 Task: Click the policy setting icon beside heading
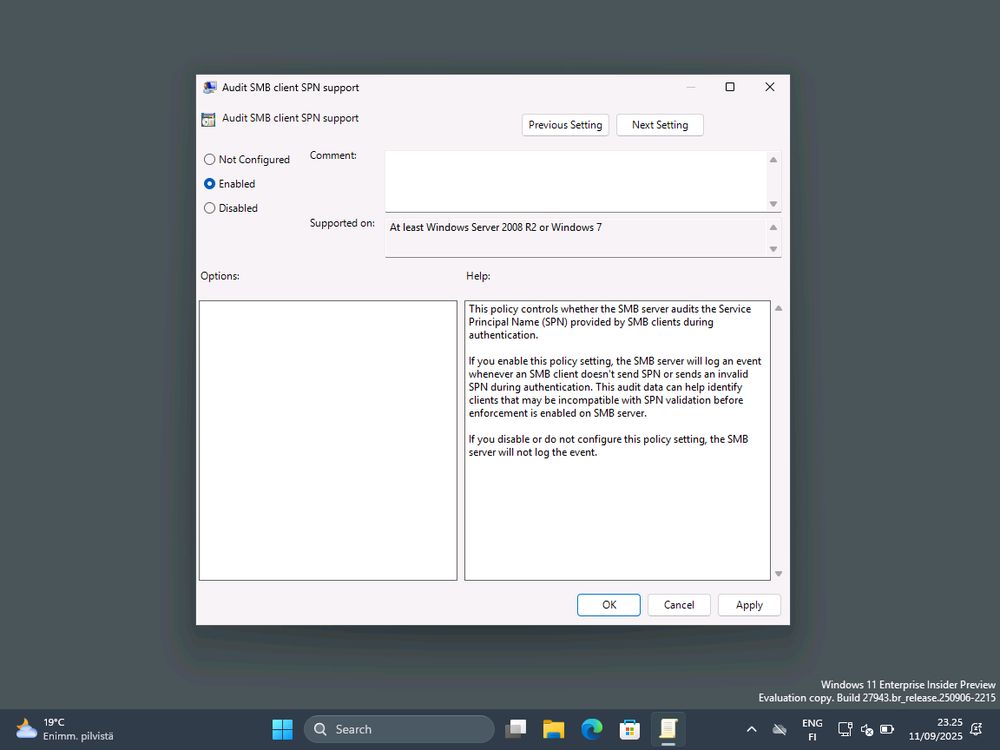pos(208,119)
